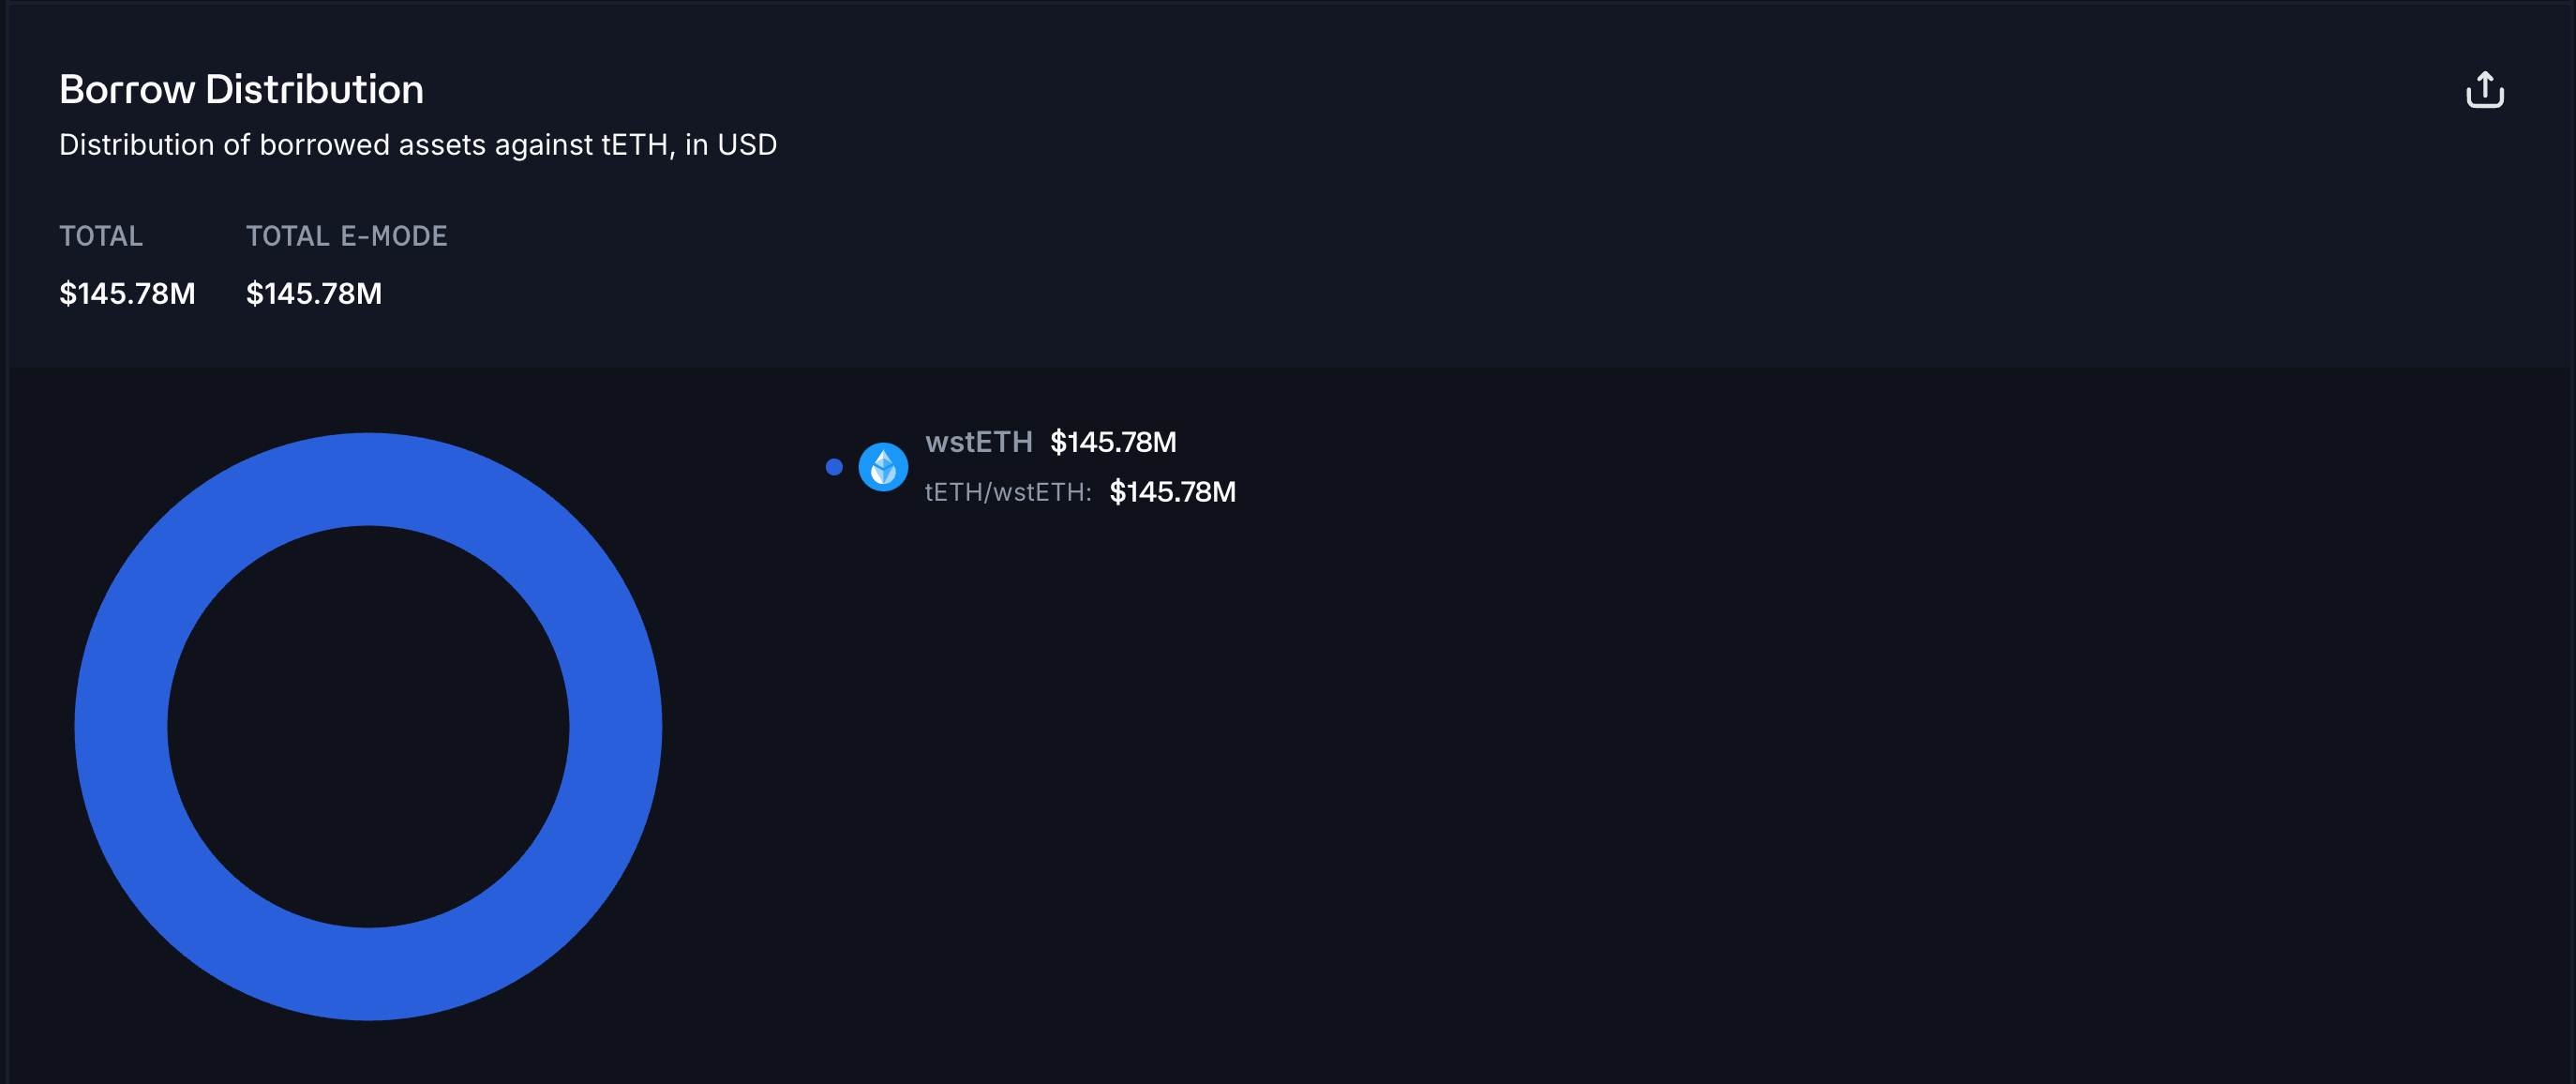
Task: Click the distribution description subtitle
Action: pos(417,145)
